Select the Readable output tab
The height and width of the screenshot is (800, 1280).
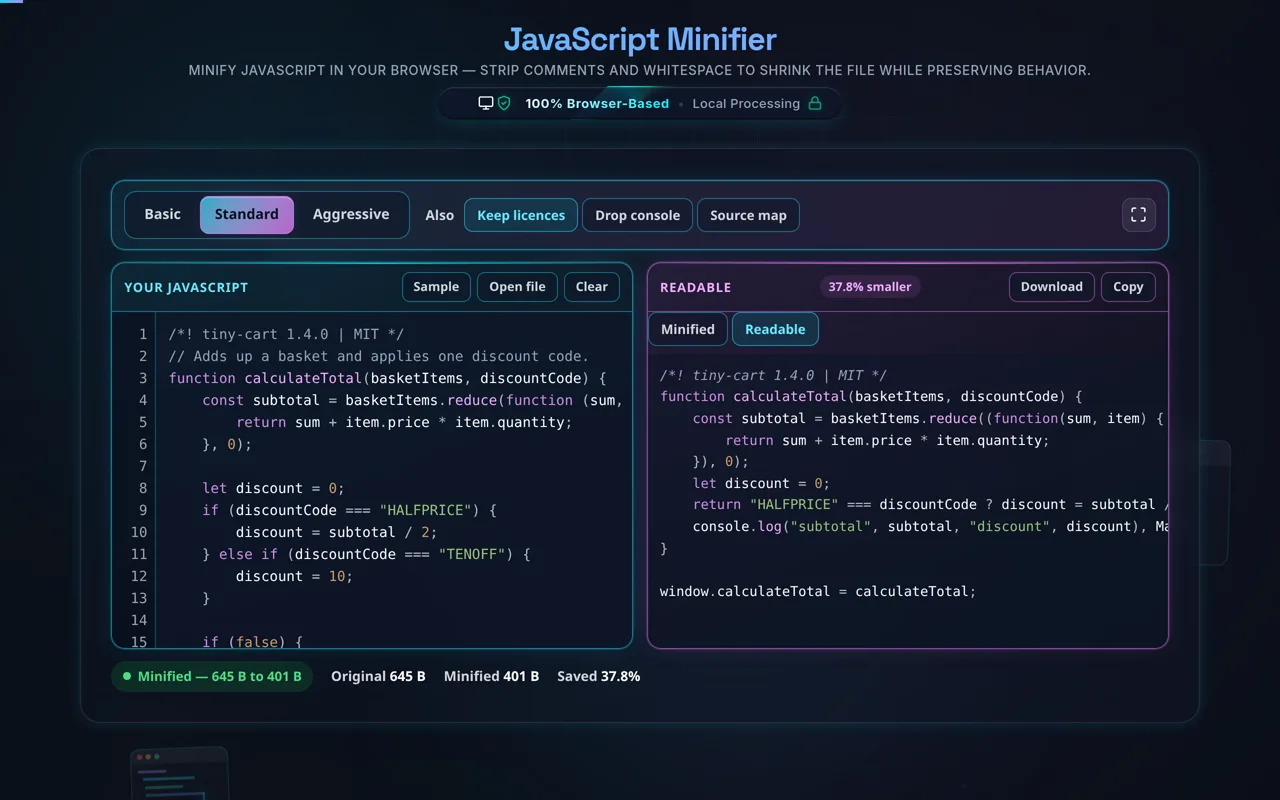pyautogui.click(x=775, y=329)
